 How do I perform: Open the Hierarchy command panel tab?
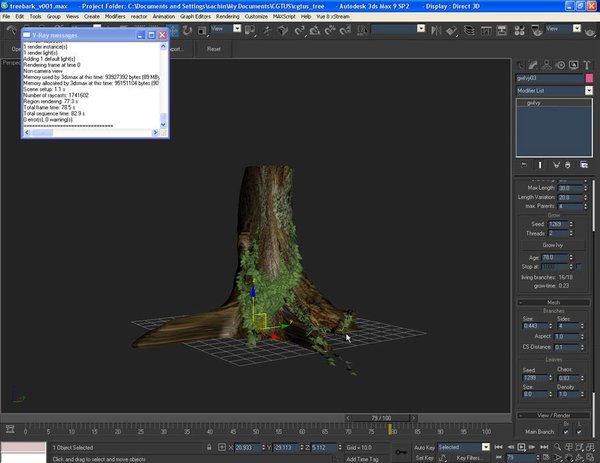(x=547, y=64)
